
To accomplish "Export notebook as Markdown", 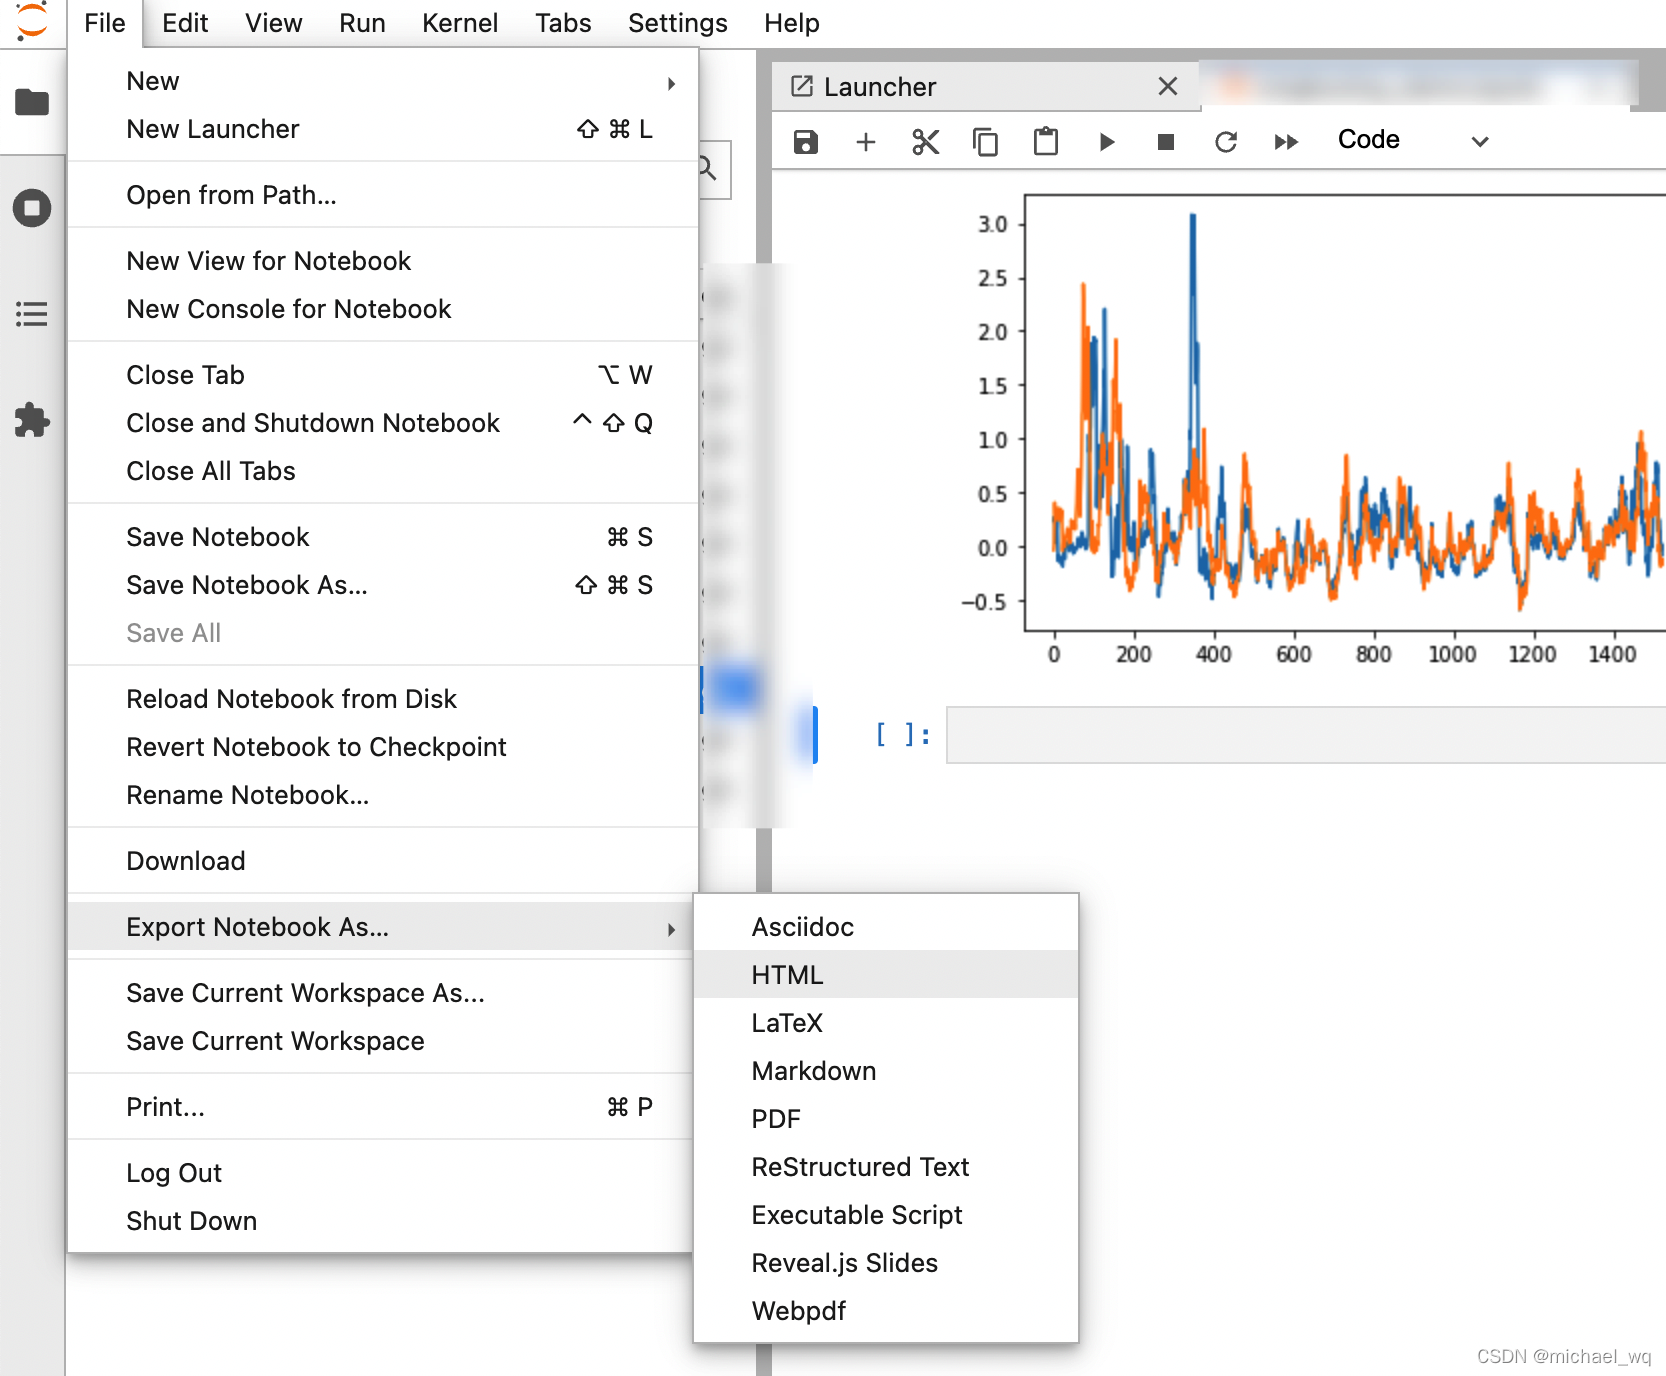I will tap(886, 1071).
